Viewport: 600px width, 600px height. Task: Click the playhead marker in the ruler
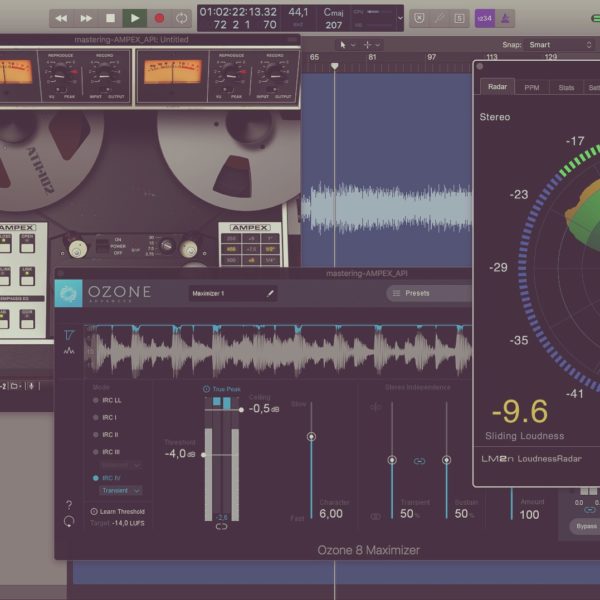[x=334, y=66]
